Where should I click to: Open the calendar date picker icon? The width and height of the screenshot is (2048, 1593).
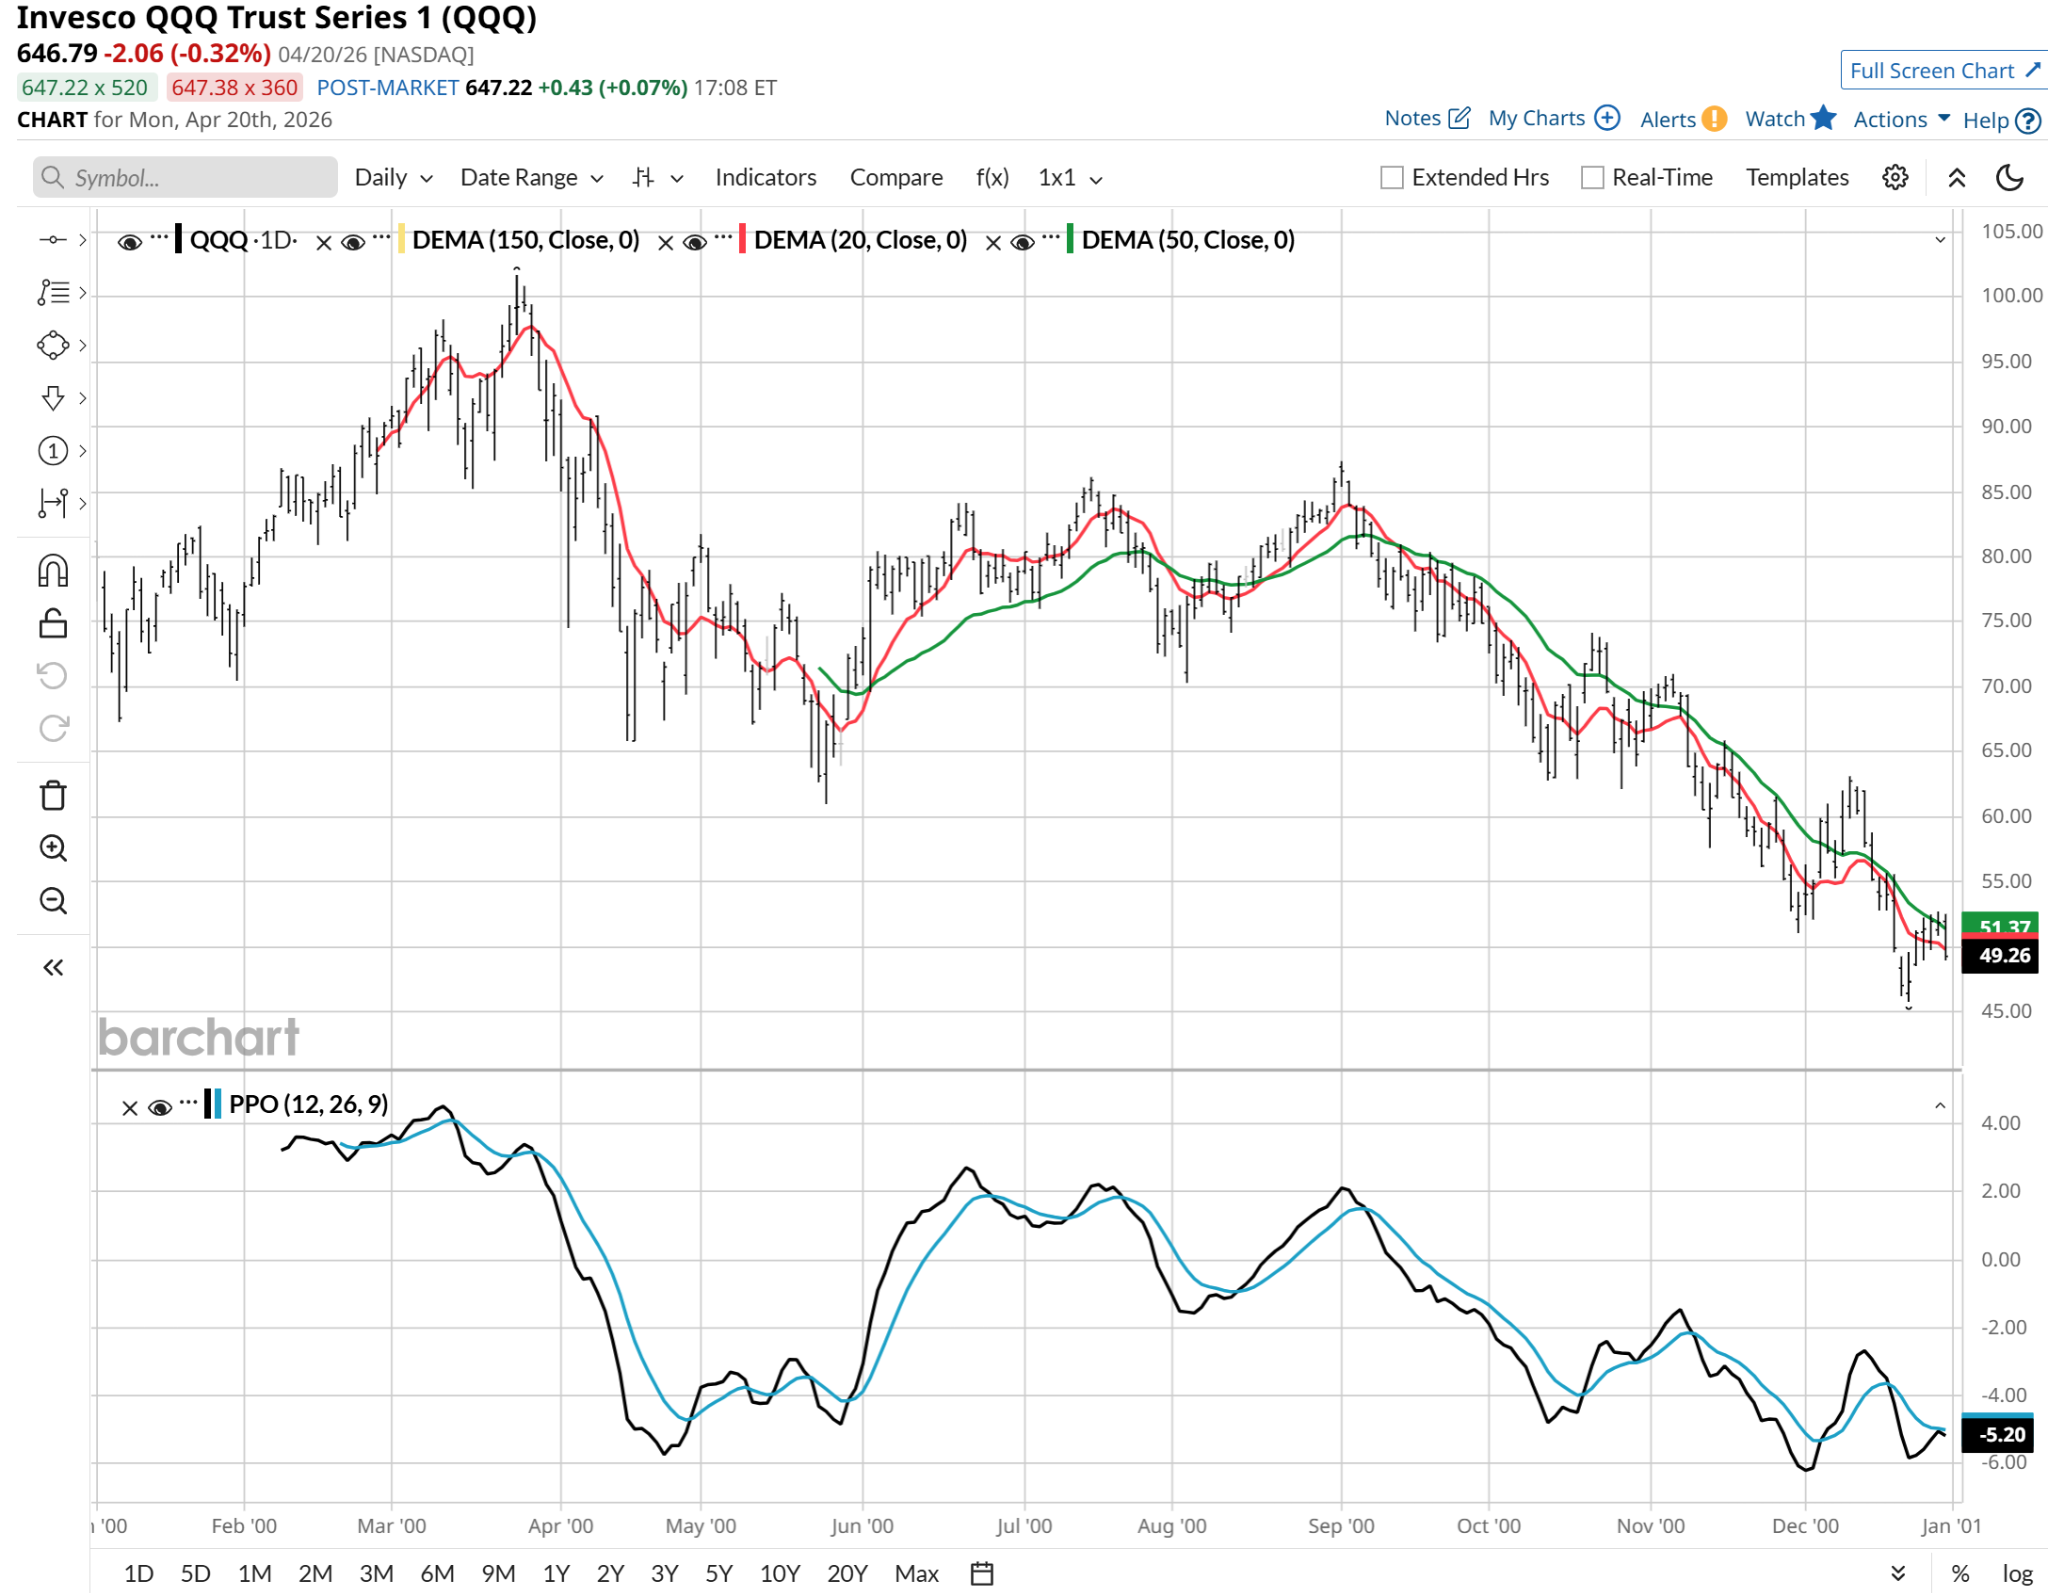(x=982, y=1573)
